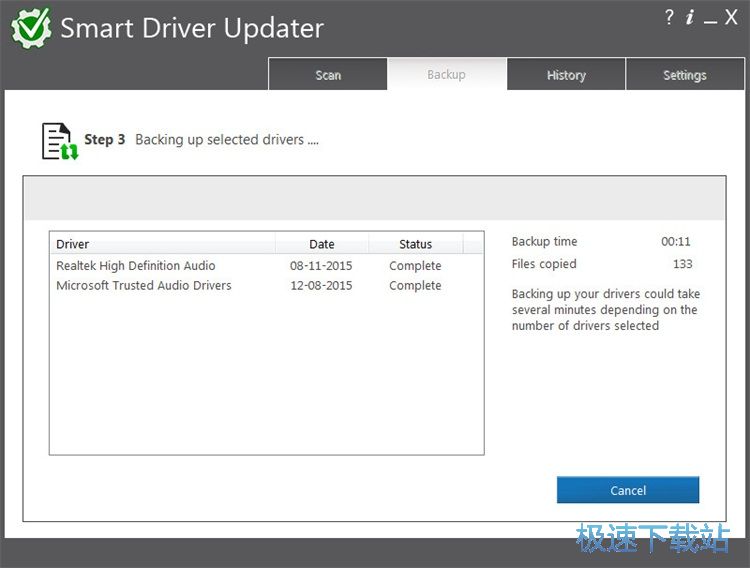Open the History tab
The height and width of the screenshot is (568, 750).
(566, 75)
